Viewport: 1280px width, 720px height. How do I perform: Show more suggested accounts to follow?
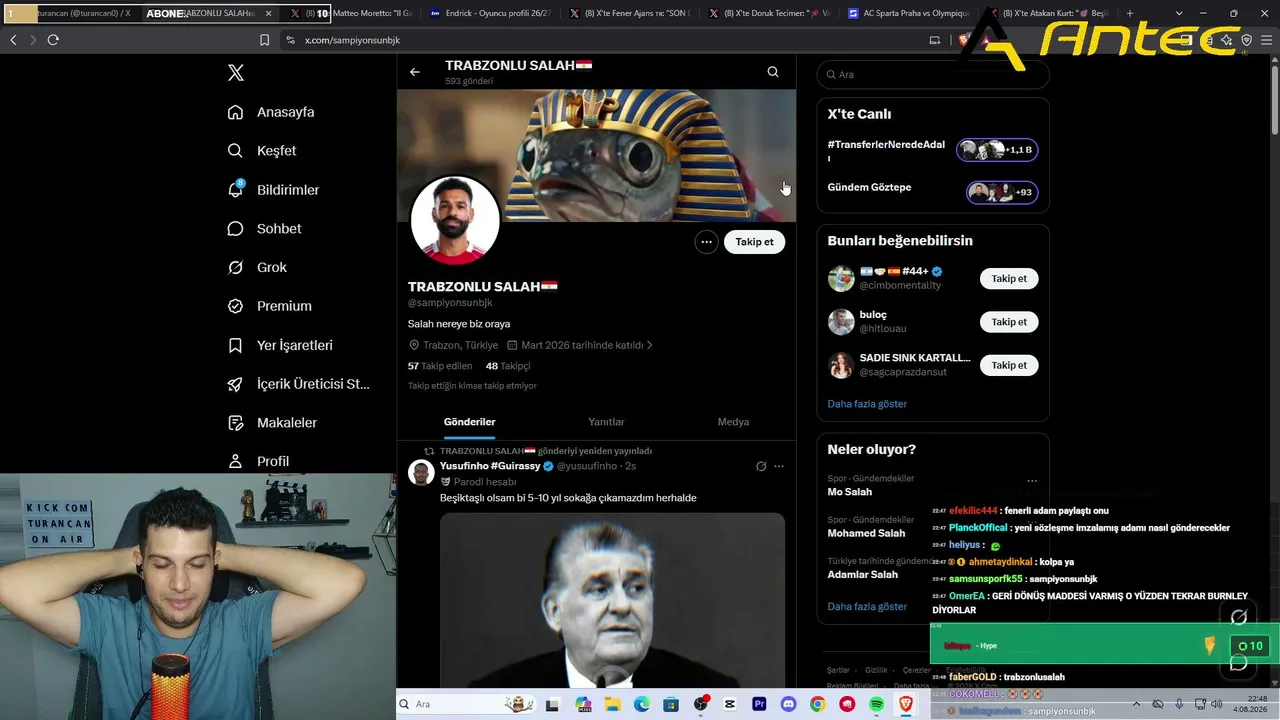(x=867, y=404)
